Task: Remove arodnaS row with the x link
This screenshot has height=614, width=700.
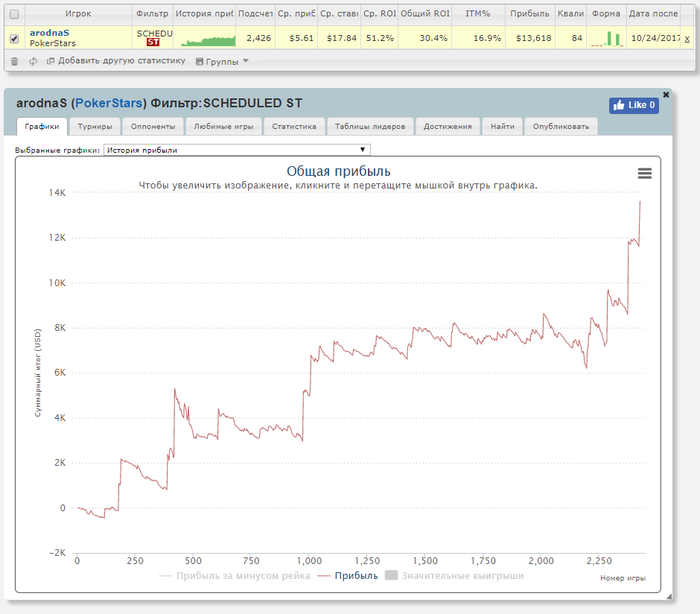Action: [687, 39]
